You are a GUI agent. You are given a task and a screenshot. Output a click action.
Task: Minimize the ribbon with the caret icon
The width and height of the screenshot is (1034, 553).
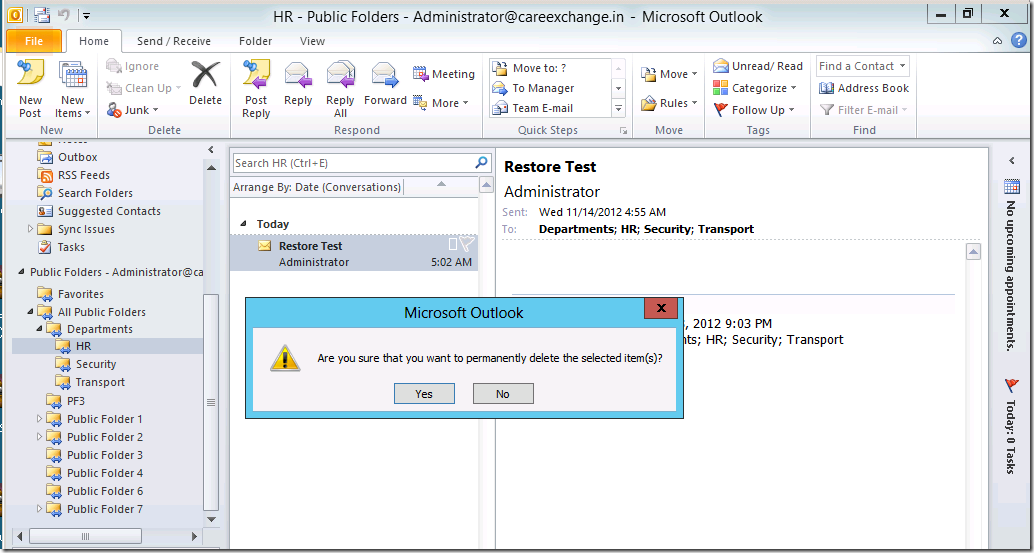[x=998, y=41]
